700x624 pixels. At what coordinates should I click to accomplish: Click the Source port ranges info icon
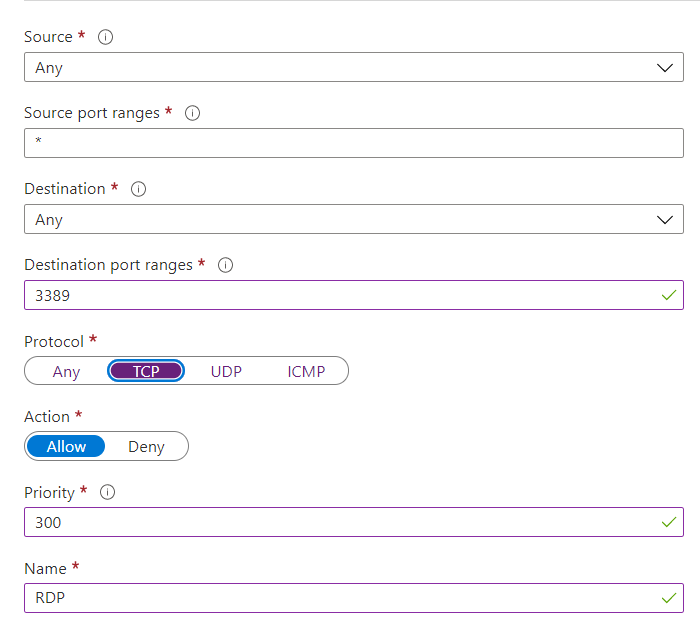pyautogui.click(x=193, y=113)
